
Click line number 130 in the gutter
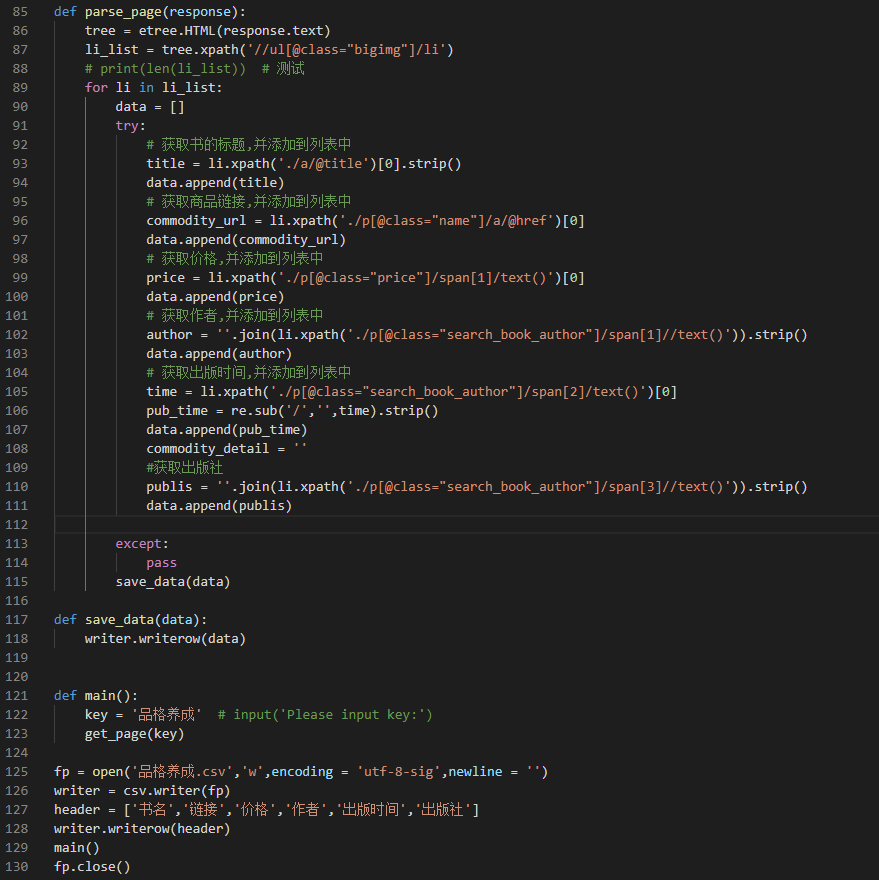[x=16, y=867]
